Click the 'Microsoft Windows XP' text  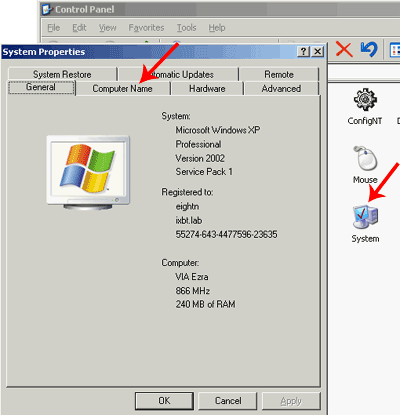pos(218,130)
